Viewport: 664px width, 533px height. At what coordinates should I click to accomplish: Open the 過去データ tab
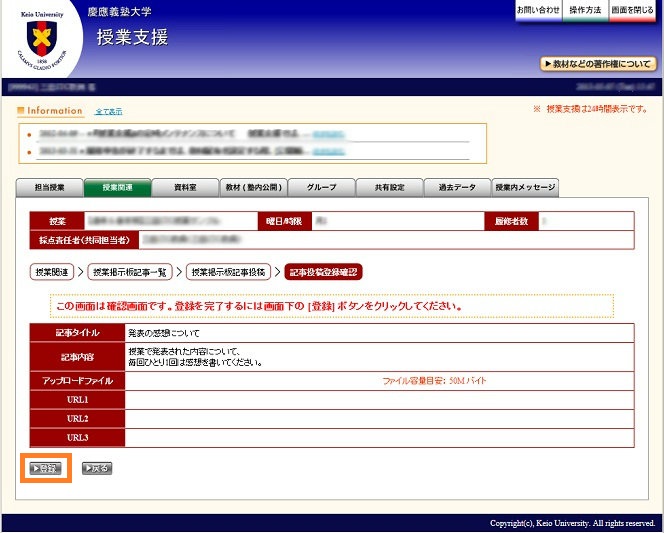click(457, 188)
